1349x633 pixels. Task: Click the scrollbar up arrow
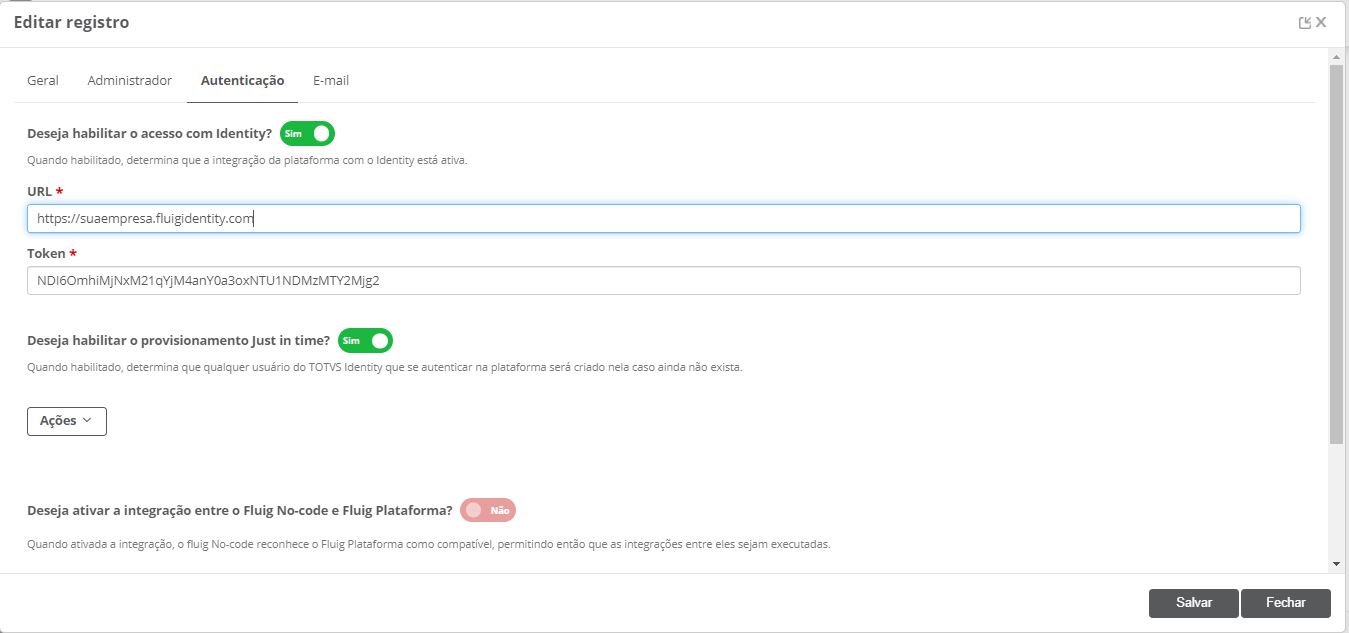(1336, 56)
